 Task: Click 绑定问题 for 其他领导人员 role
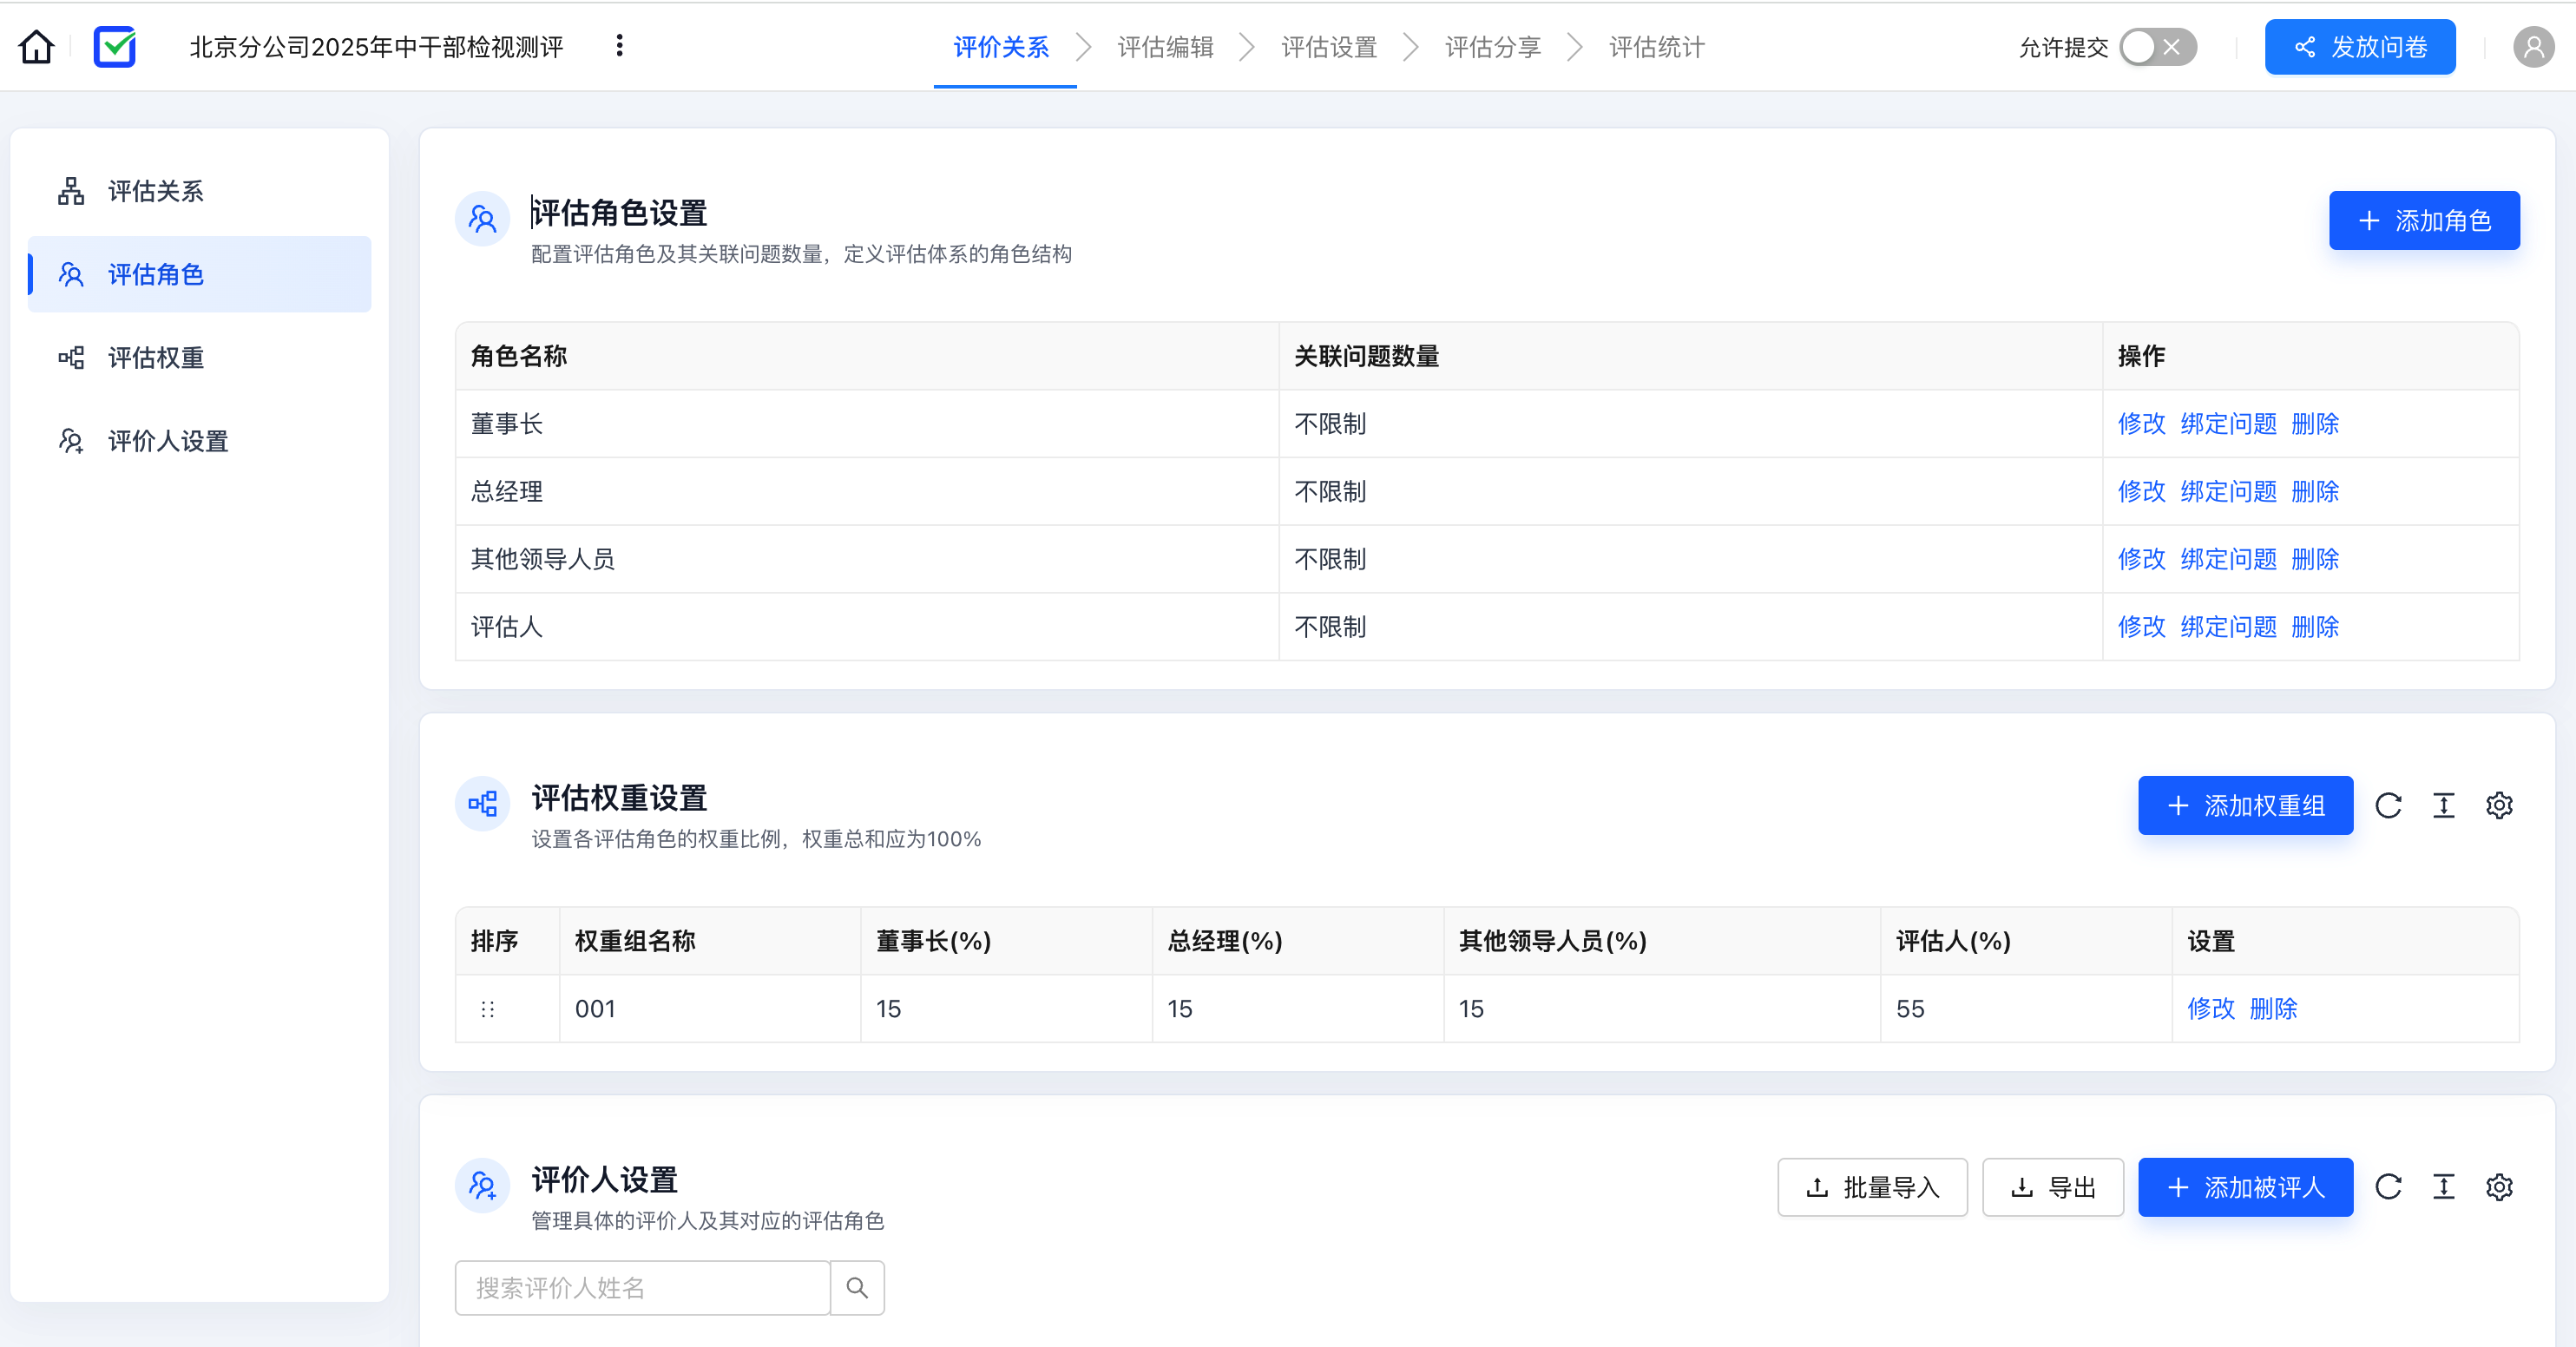[2228, 559]
